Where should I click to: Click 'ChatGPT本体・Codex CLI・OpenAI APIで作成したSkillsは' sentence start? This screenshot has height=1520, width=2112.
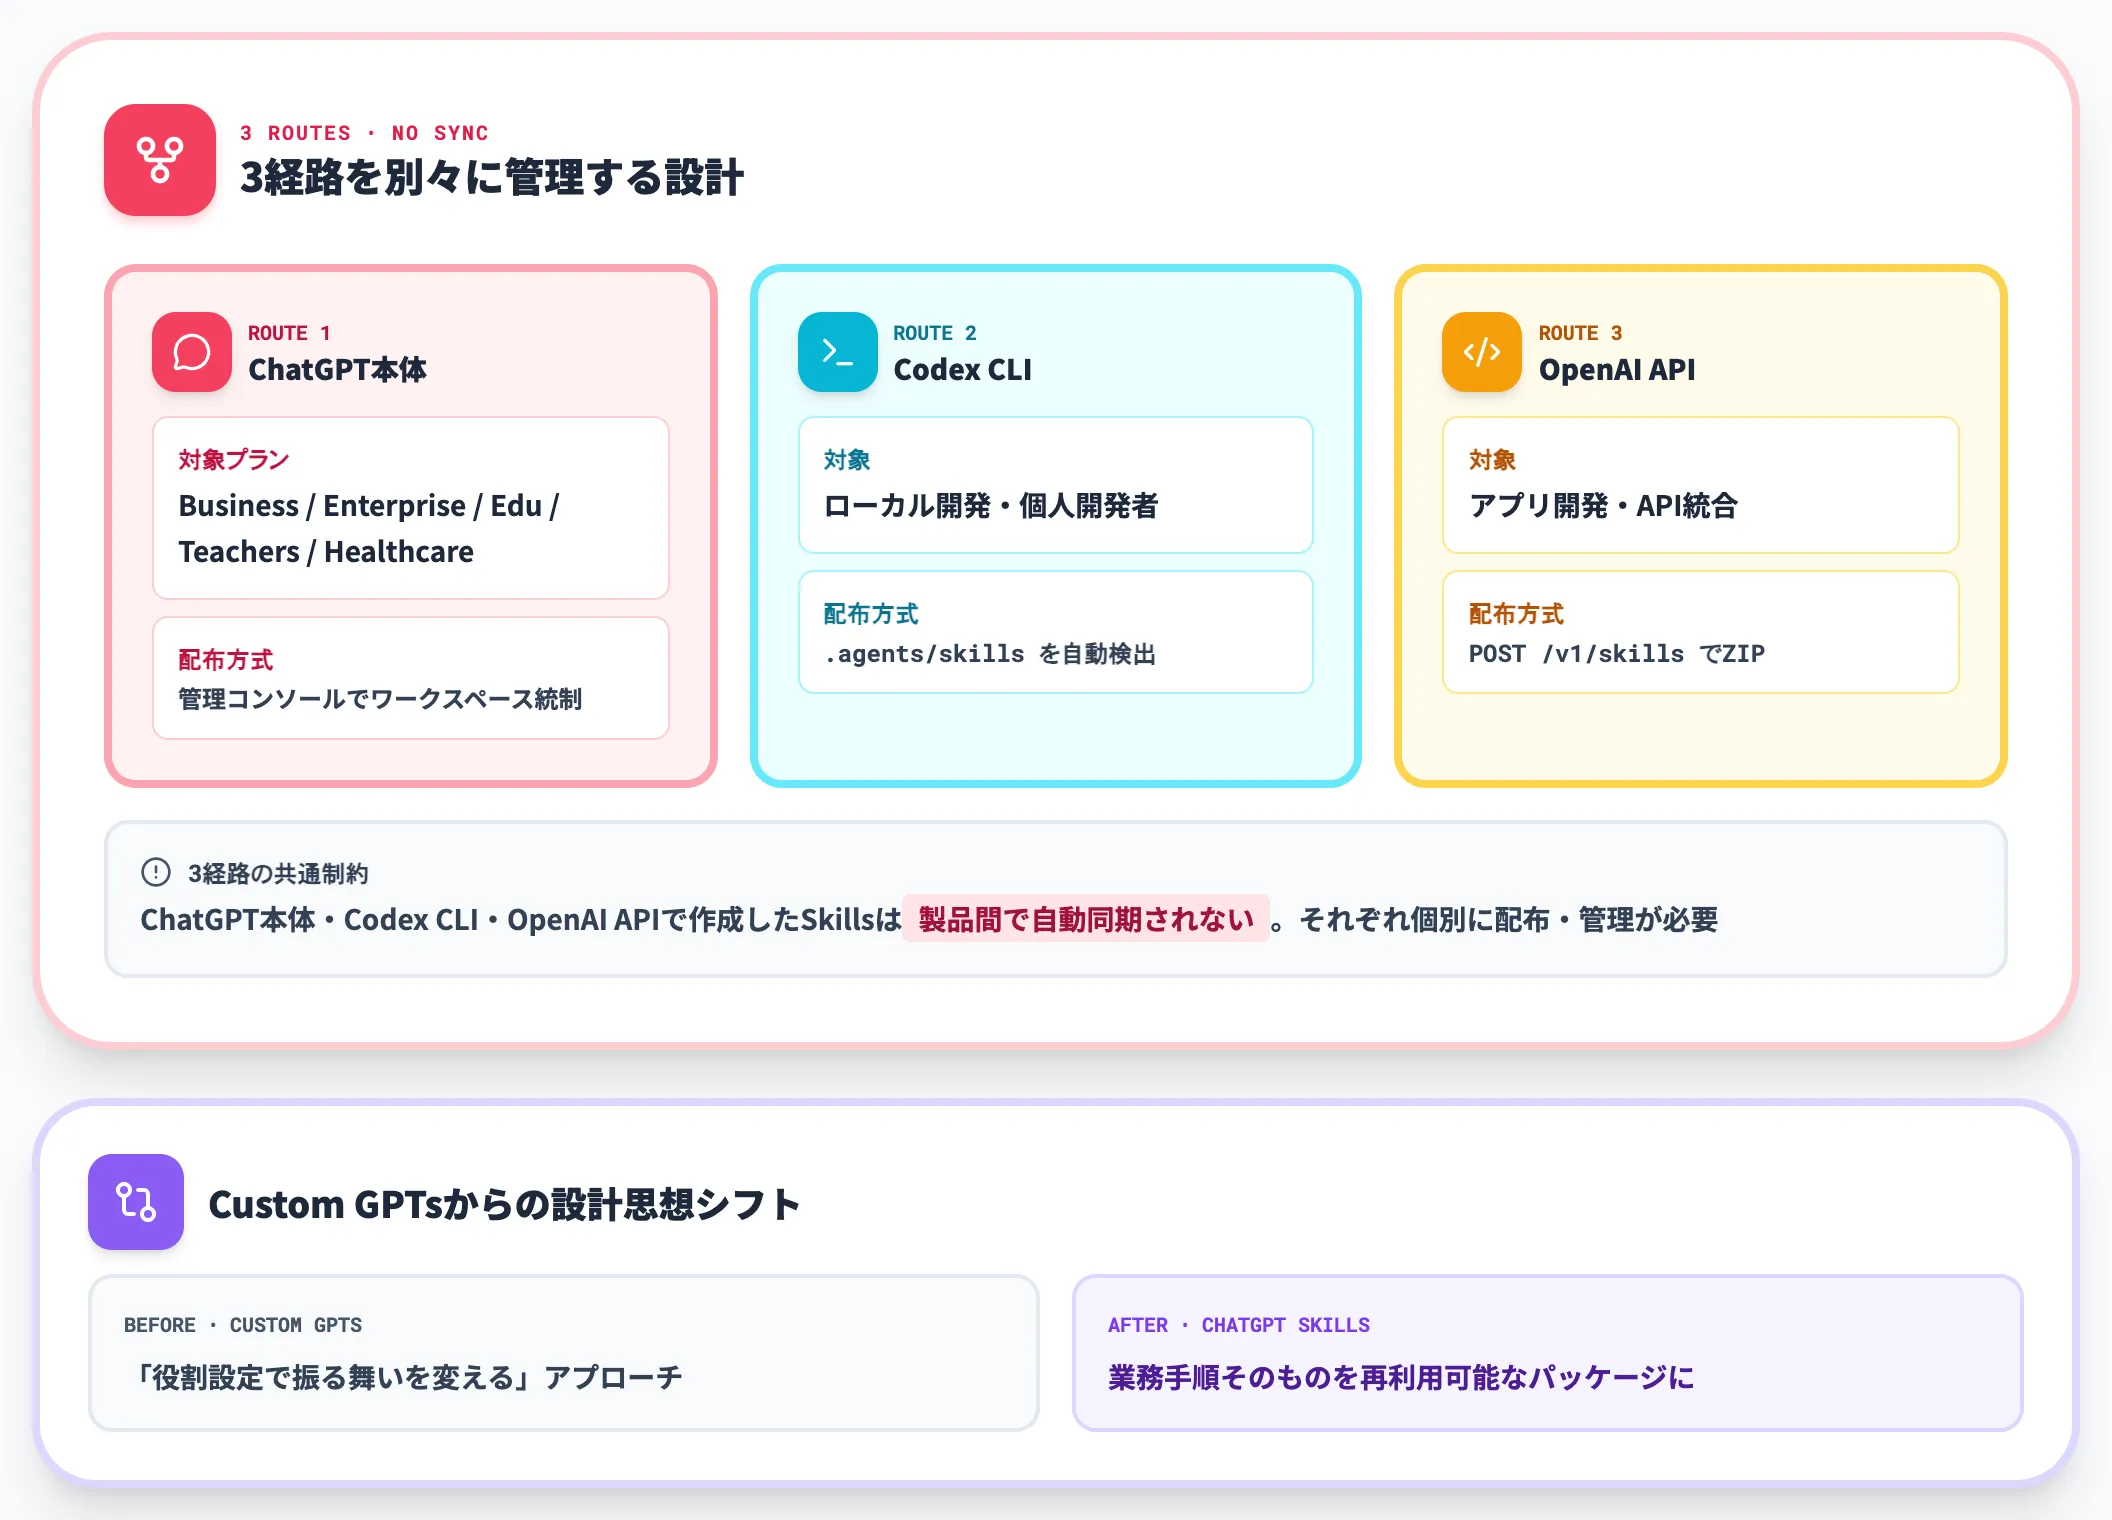click(x=521, y=920)
